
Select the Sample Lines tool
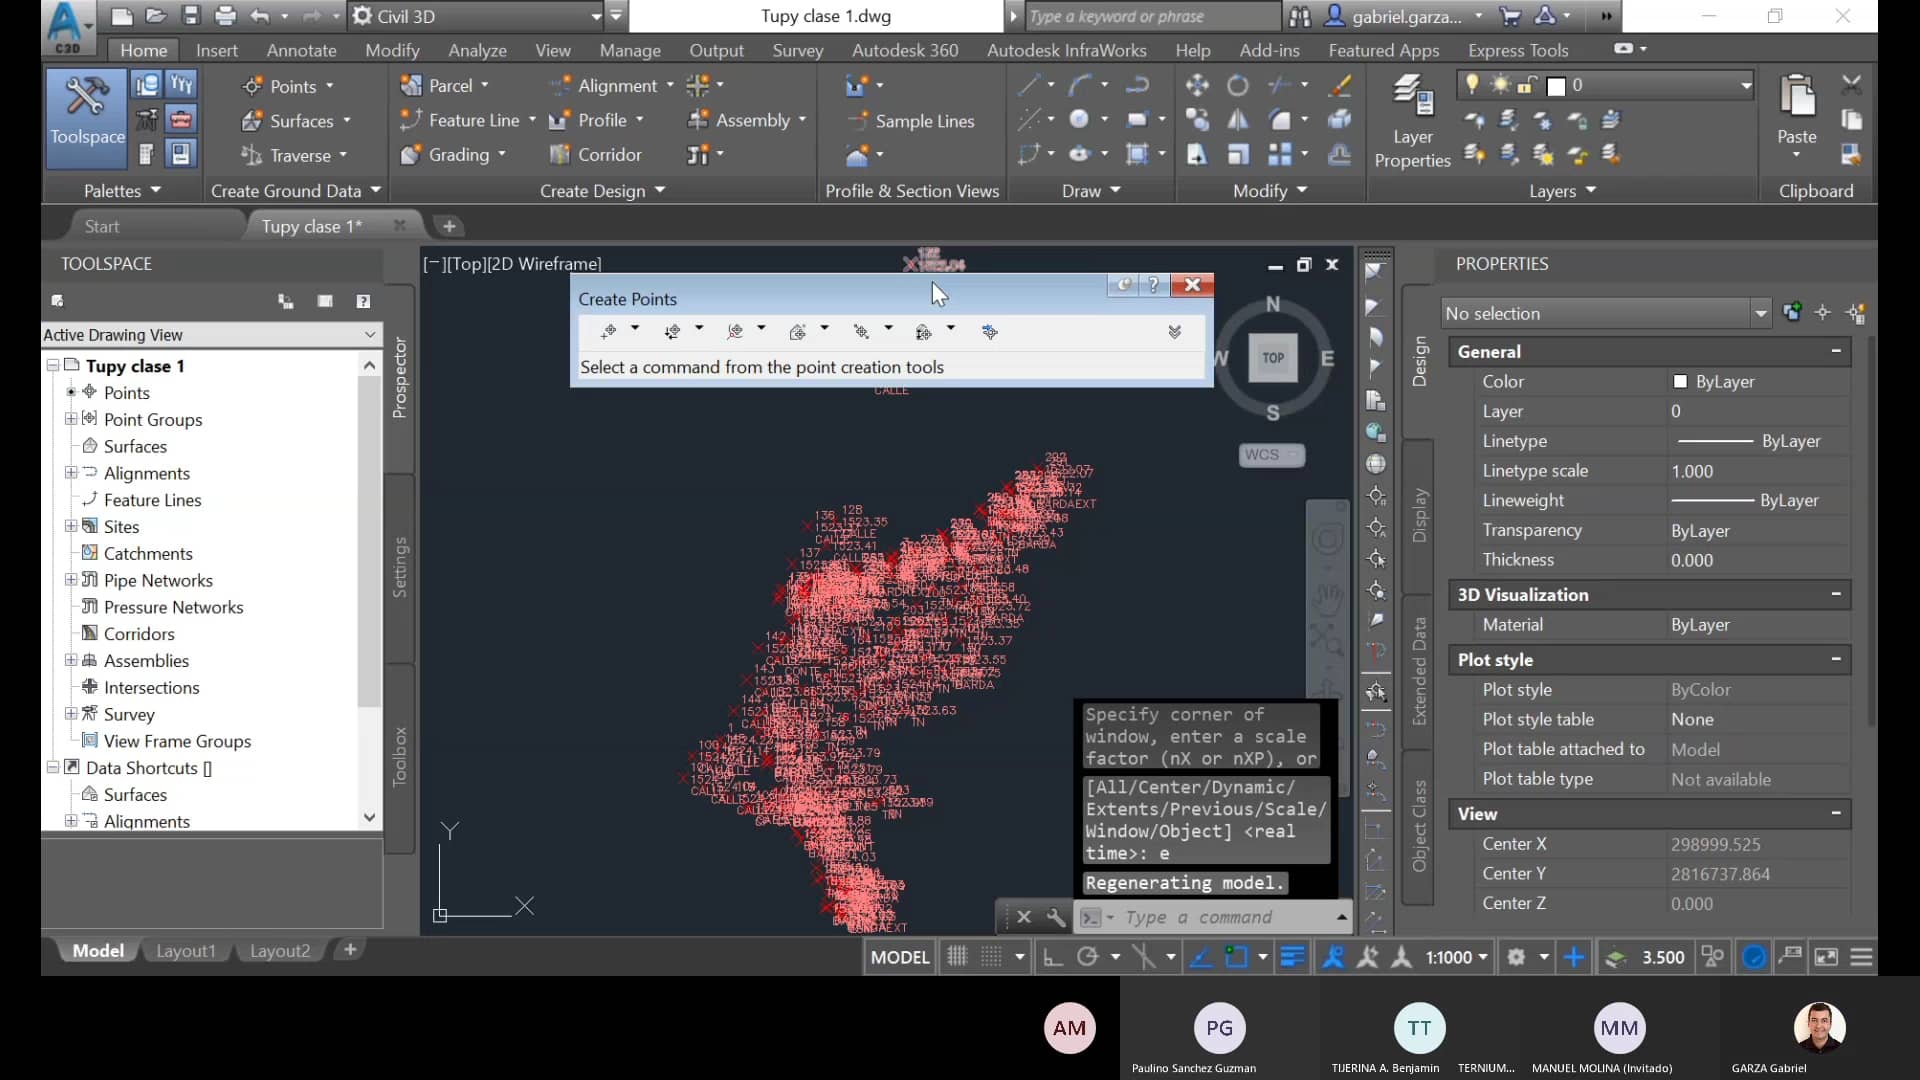point(912,121)
